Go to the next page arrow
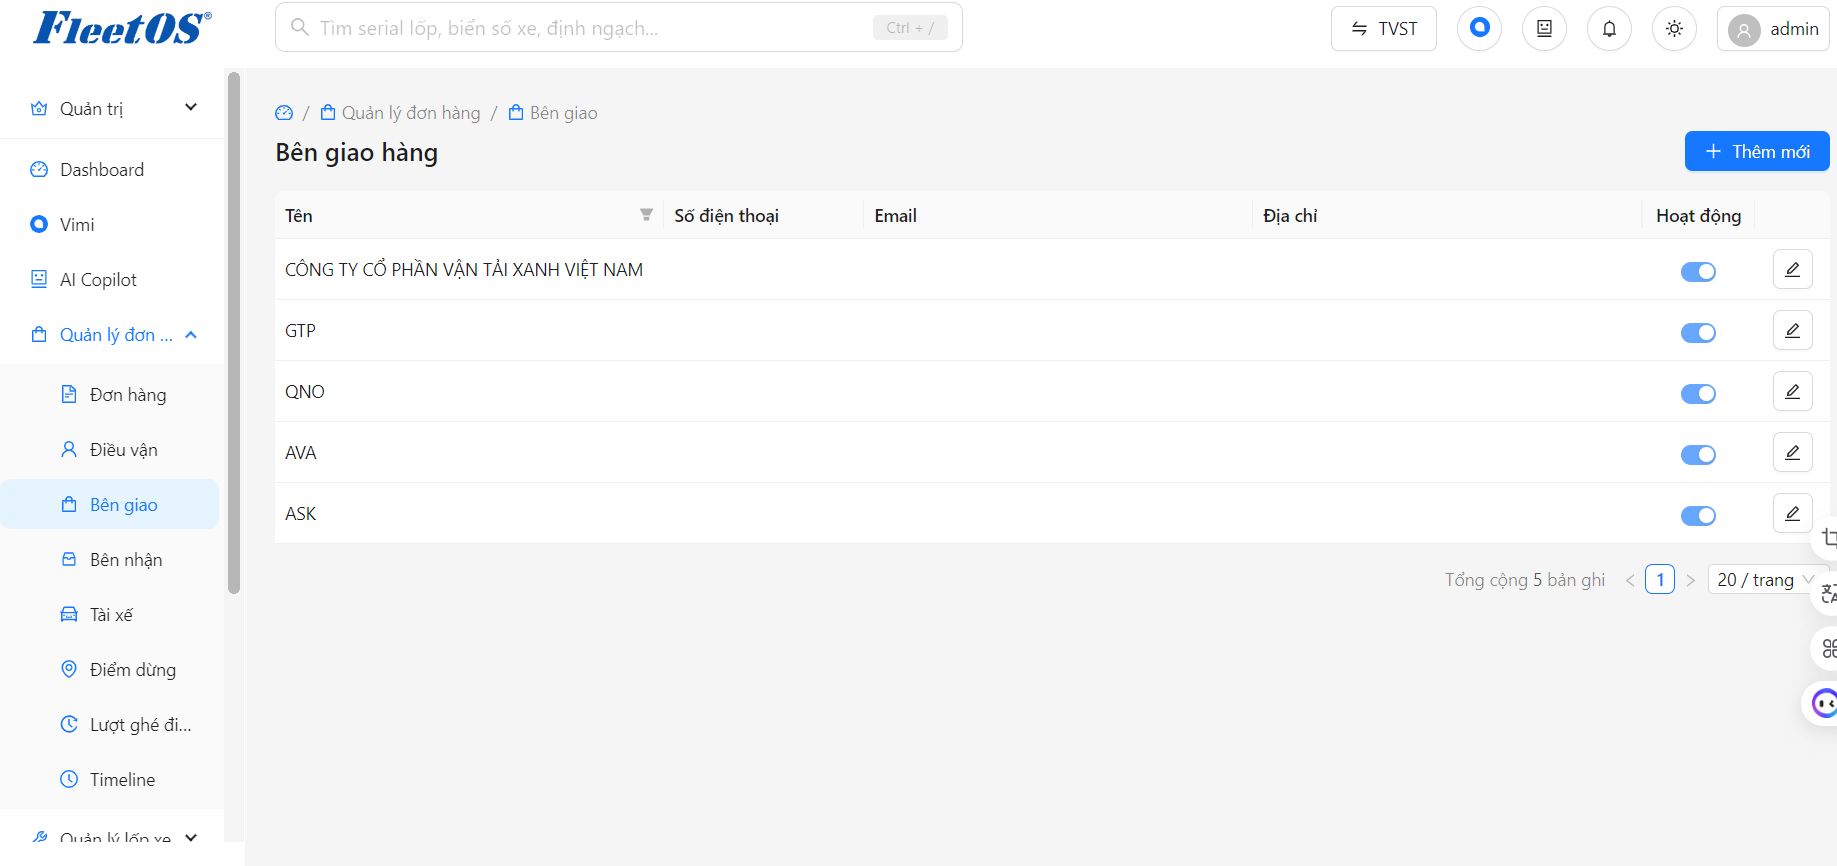Screen dimensions: 1837x866 [1690, 580]
